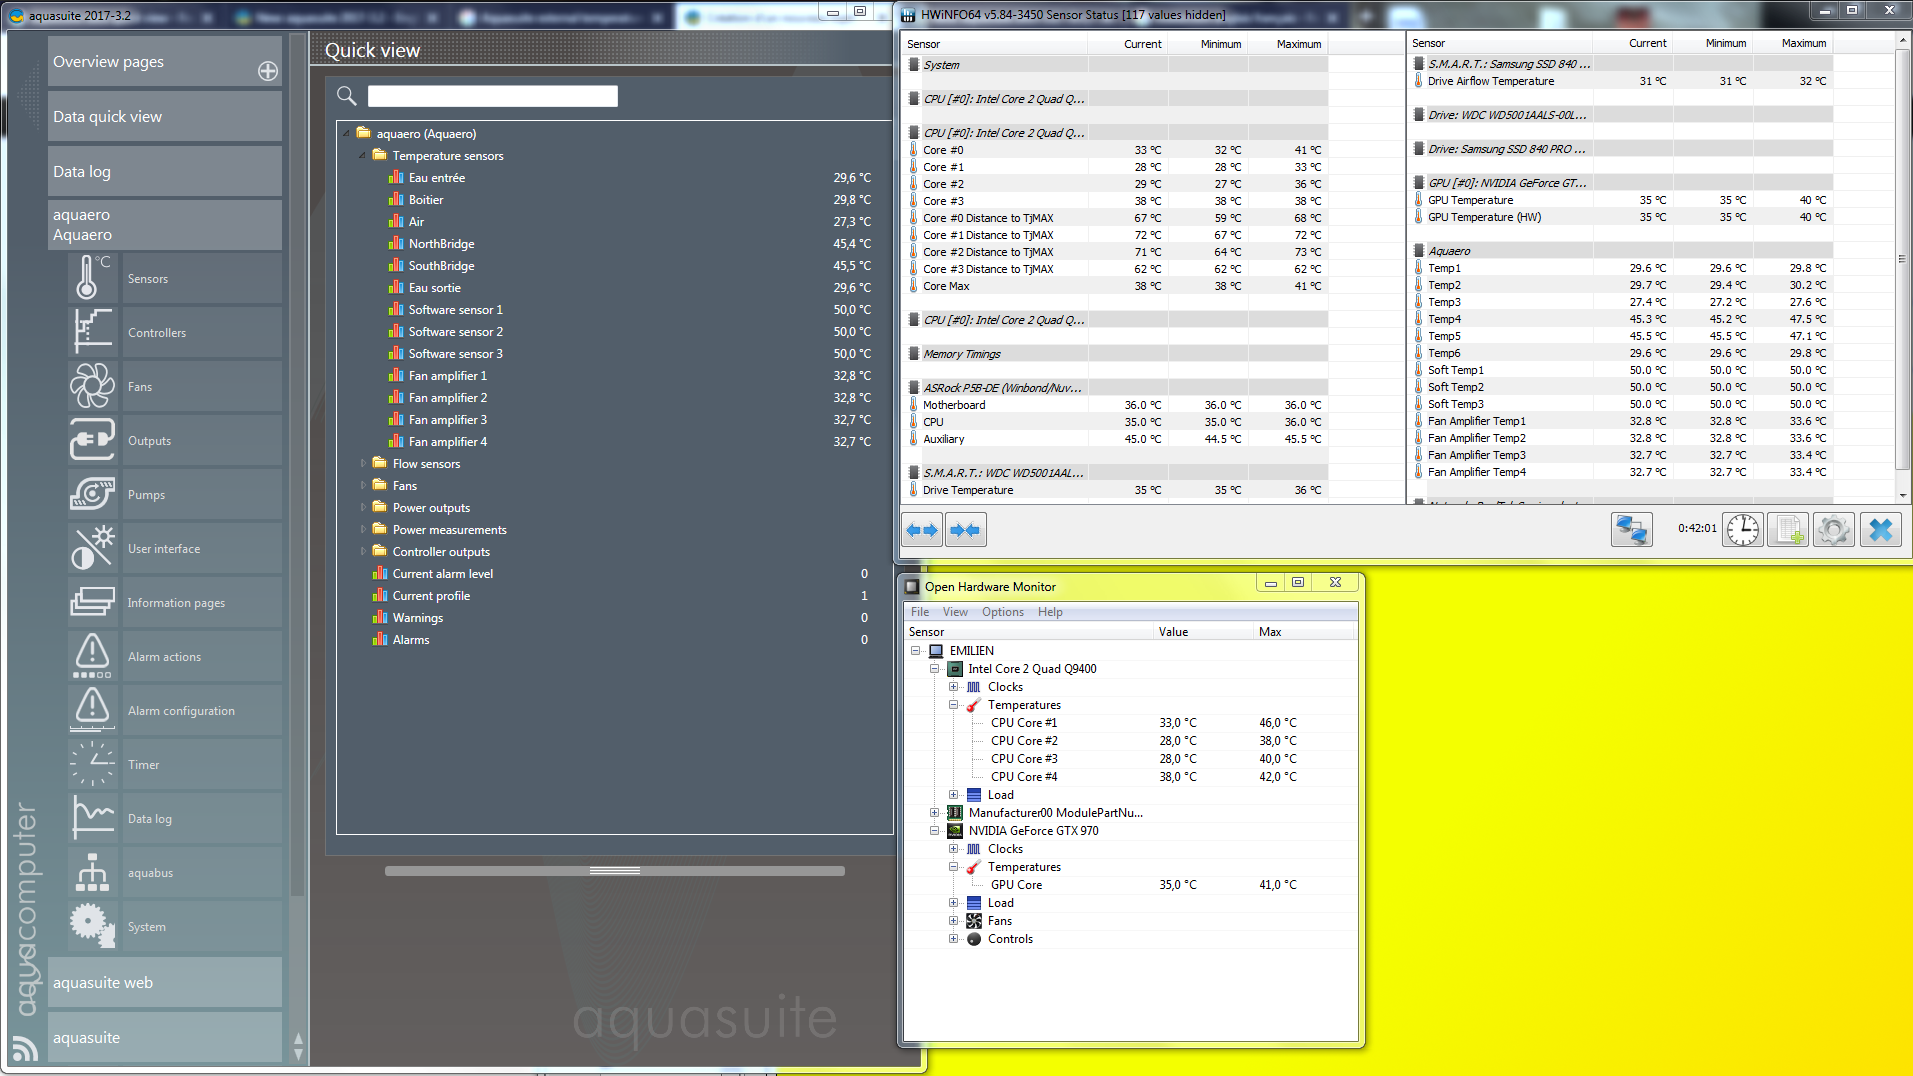Click HWiNFO expand columns blue arrows button

tap(922, 529)
